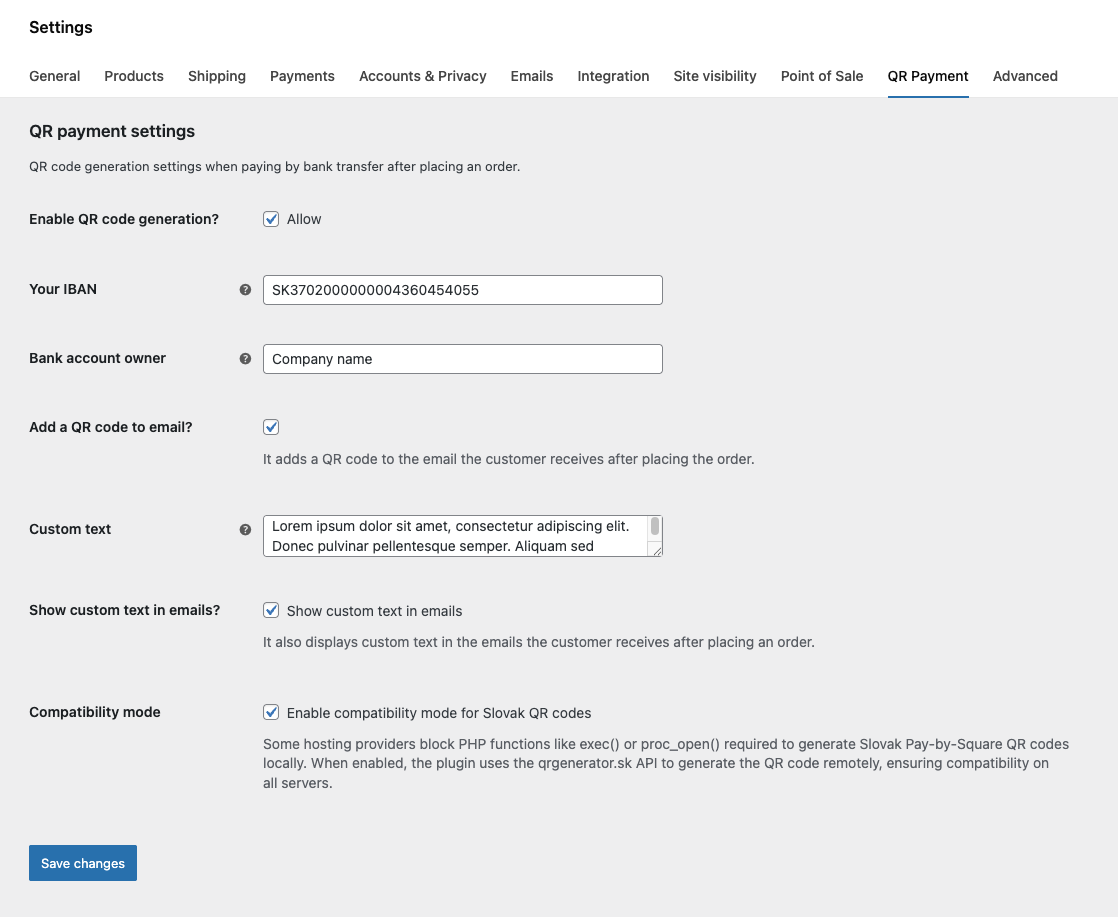
Task: Click inside the Custom text textarea
Action: click(455, 536)
